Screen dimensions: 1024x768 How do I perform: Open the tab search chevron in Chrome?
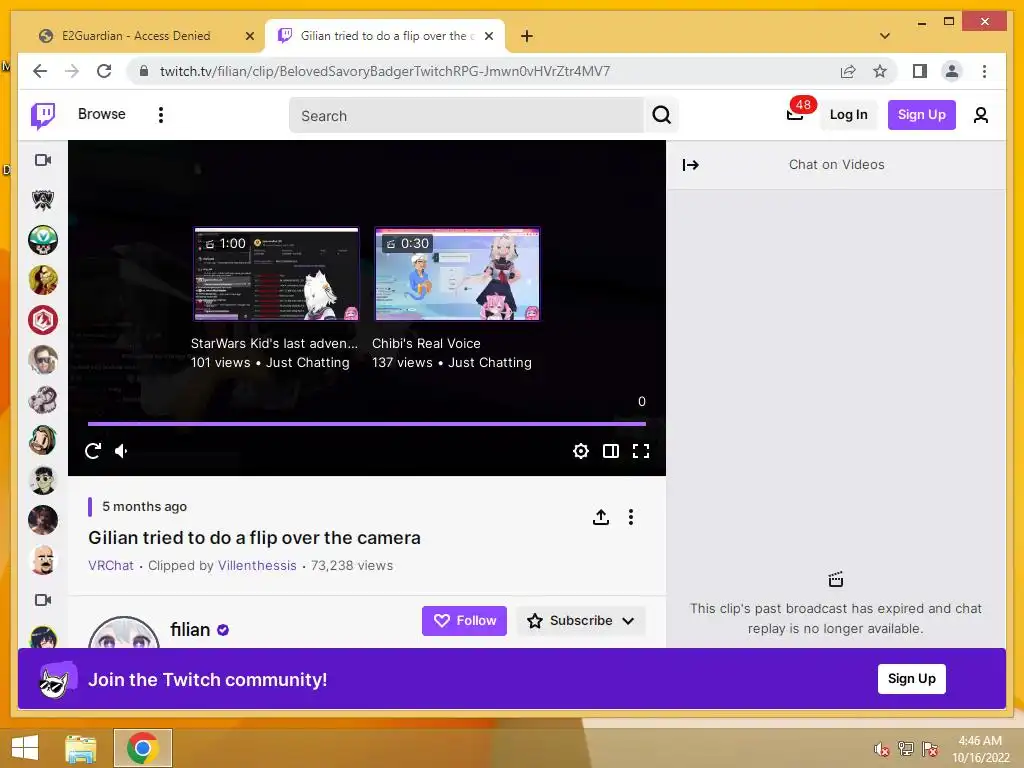tap(885, 36)
